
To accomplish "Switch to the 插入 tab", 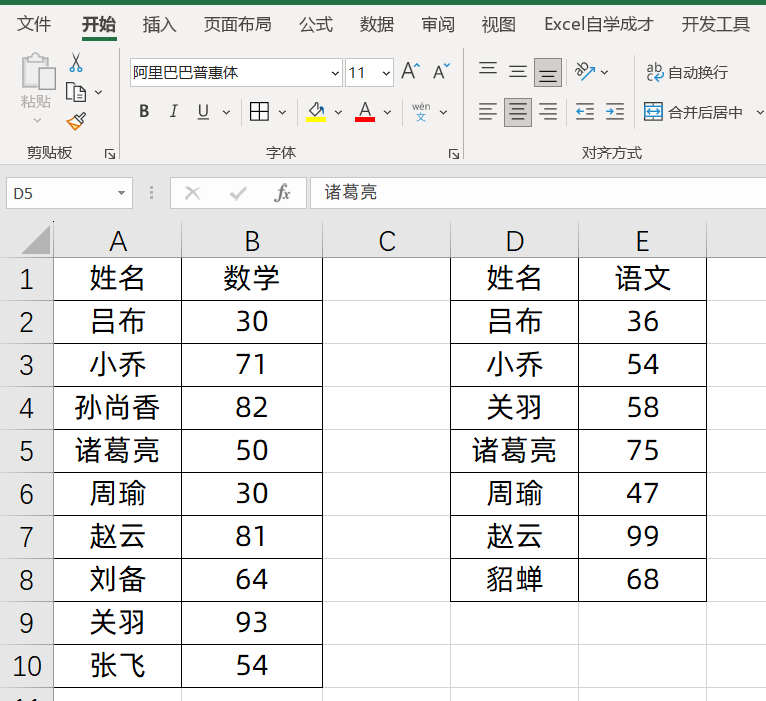I will click(x=159, y=24).
